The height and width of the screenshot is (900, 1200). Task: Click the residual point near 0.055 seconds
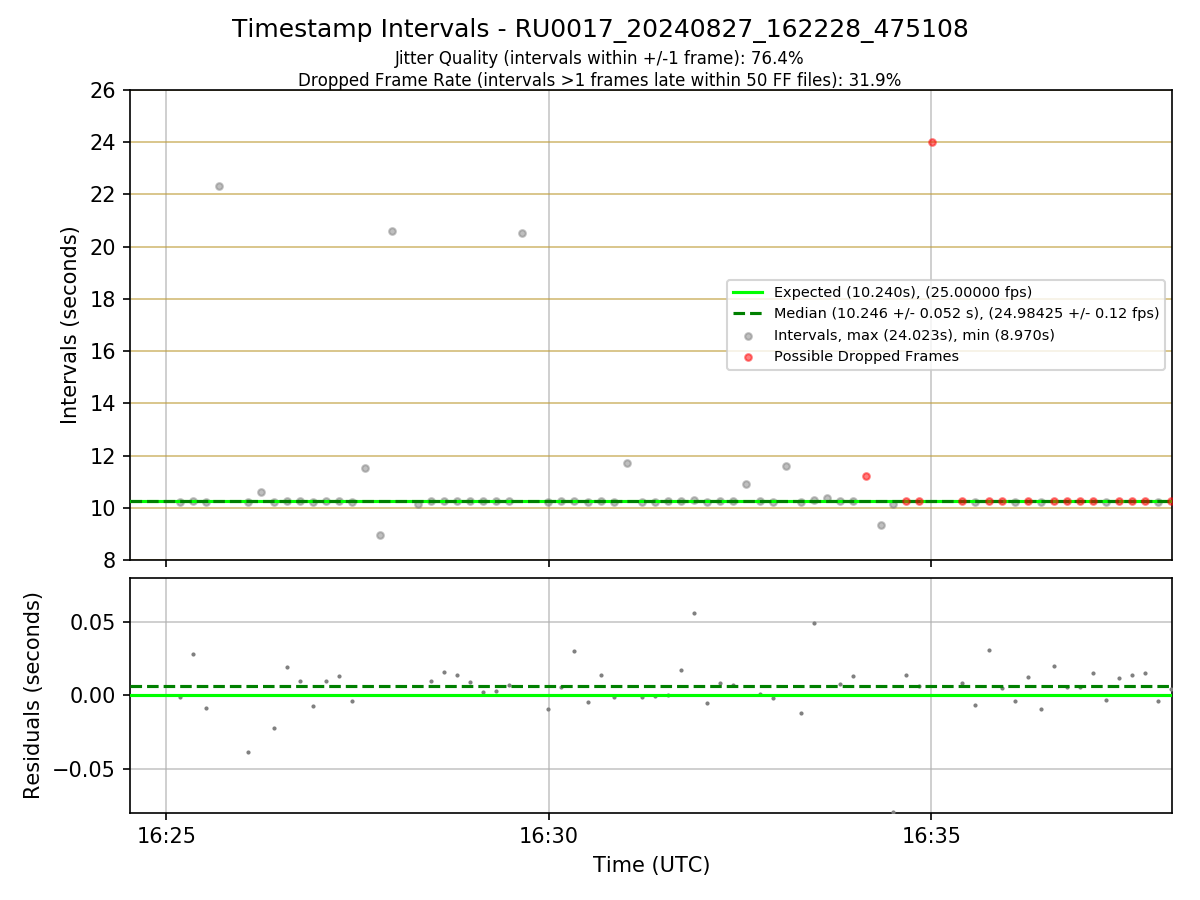click(x=694, y=613)
